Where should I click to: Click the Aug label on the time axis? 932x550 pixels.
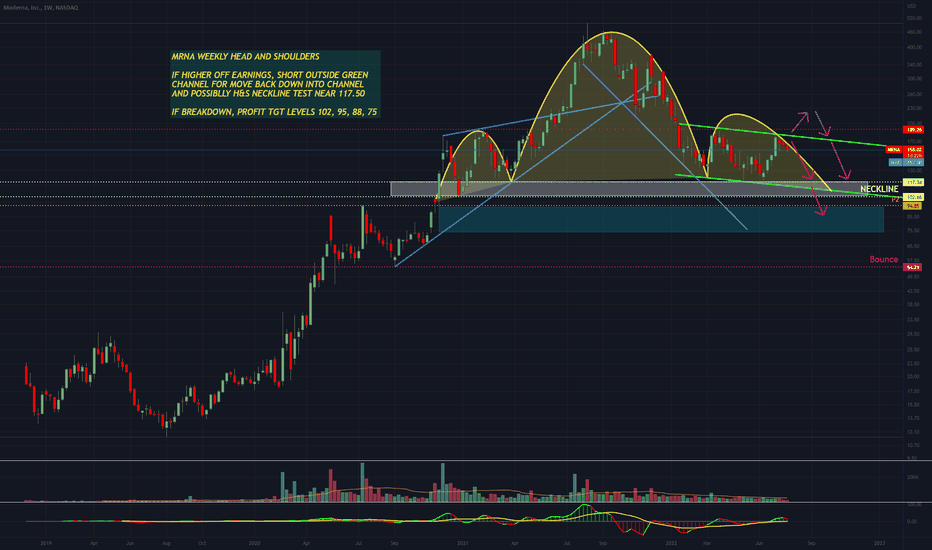[166, 543]
